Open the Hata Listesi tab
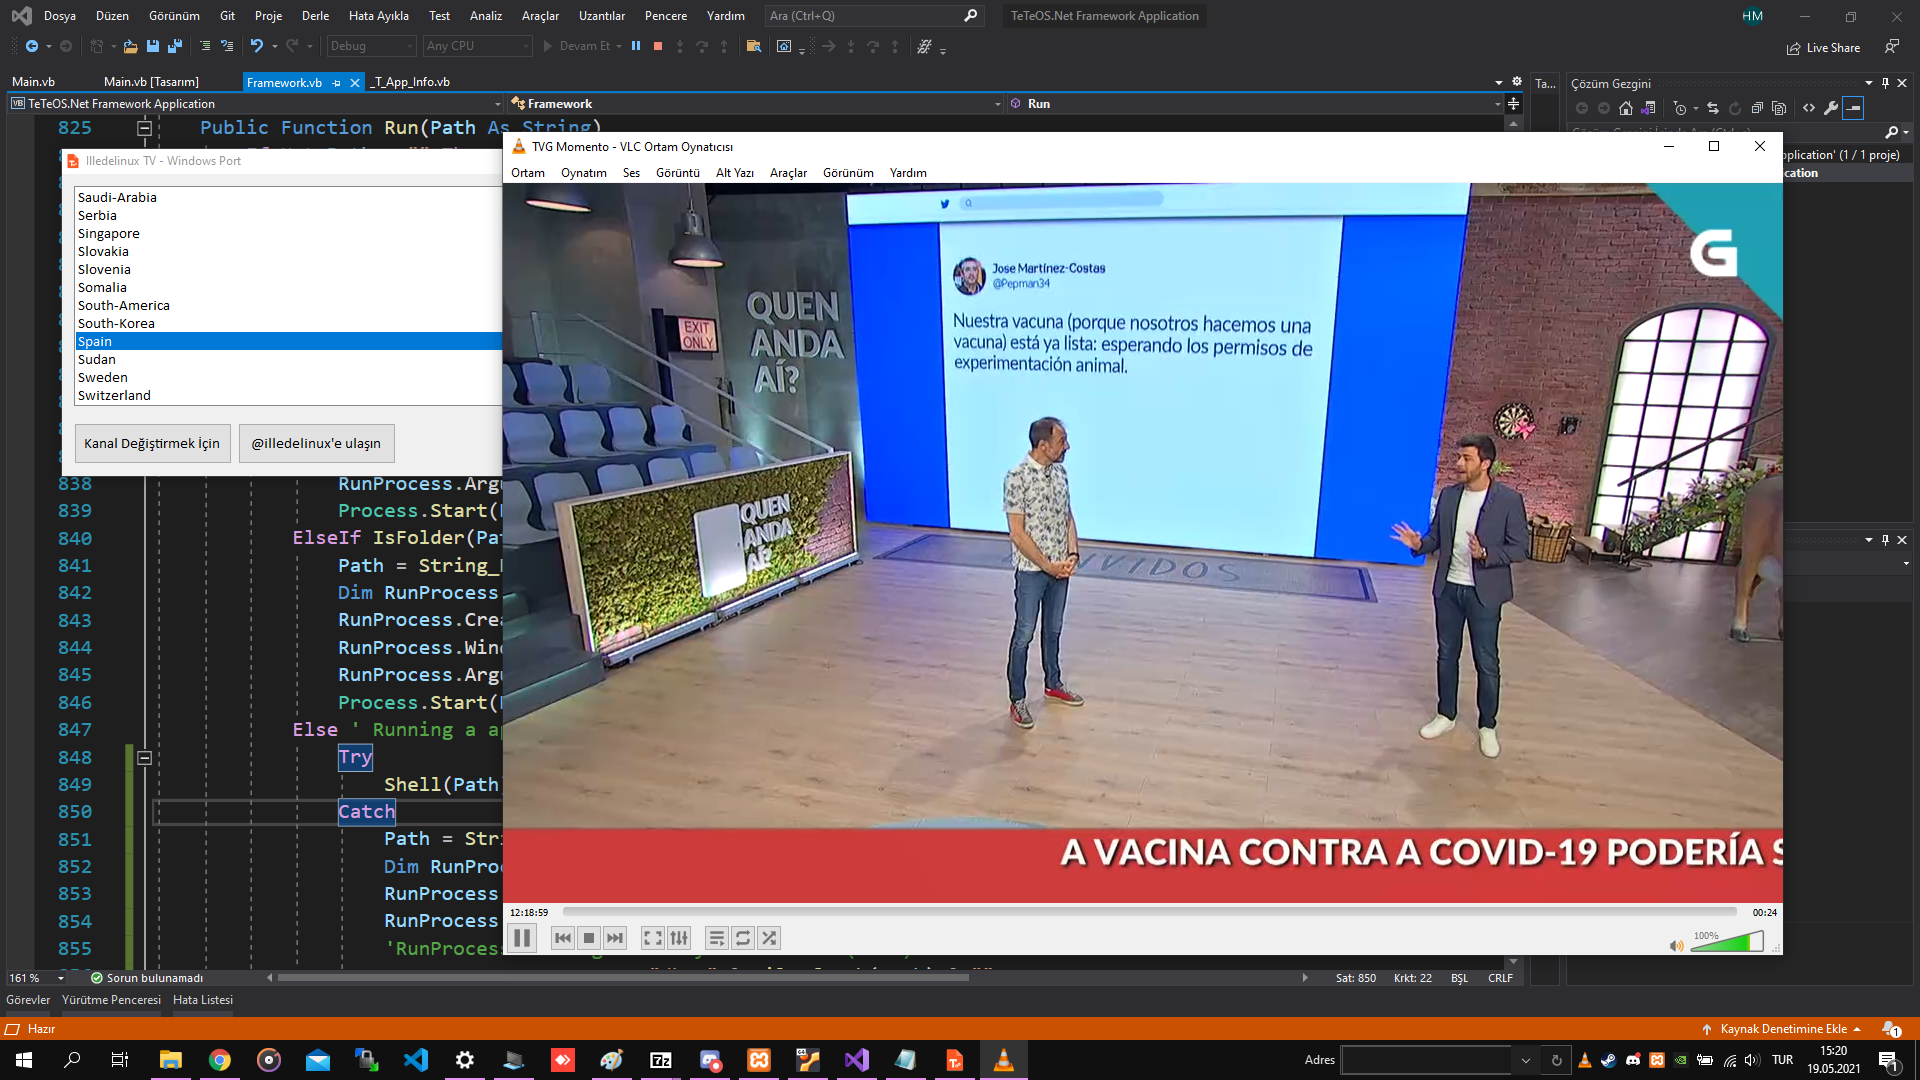 (x=203, y=1000)
